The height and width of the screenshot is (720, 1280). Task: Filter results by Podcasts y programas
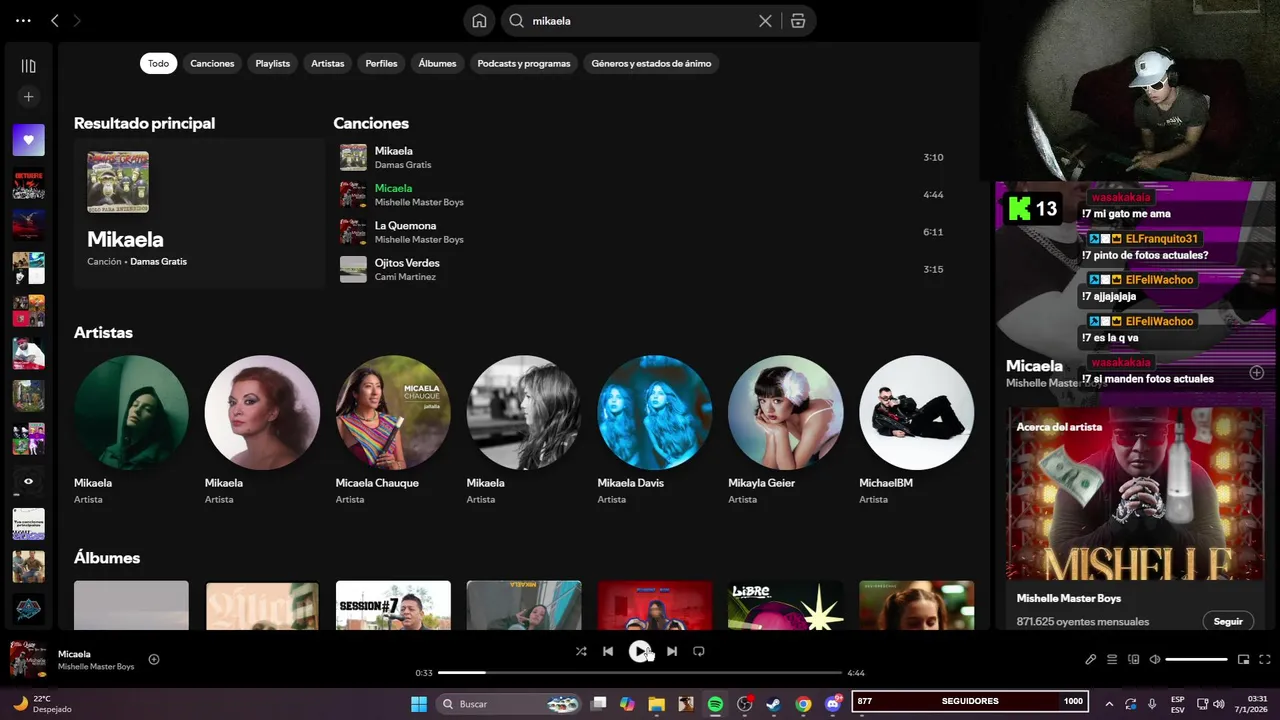click(524, 63)
